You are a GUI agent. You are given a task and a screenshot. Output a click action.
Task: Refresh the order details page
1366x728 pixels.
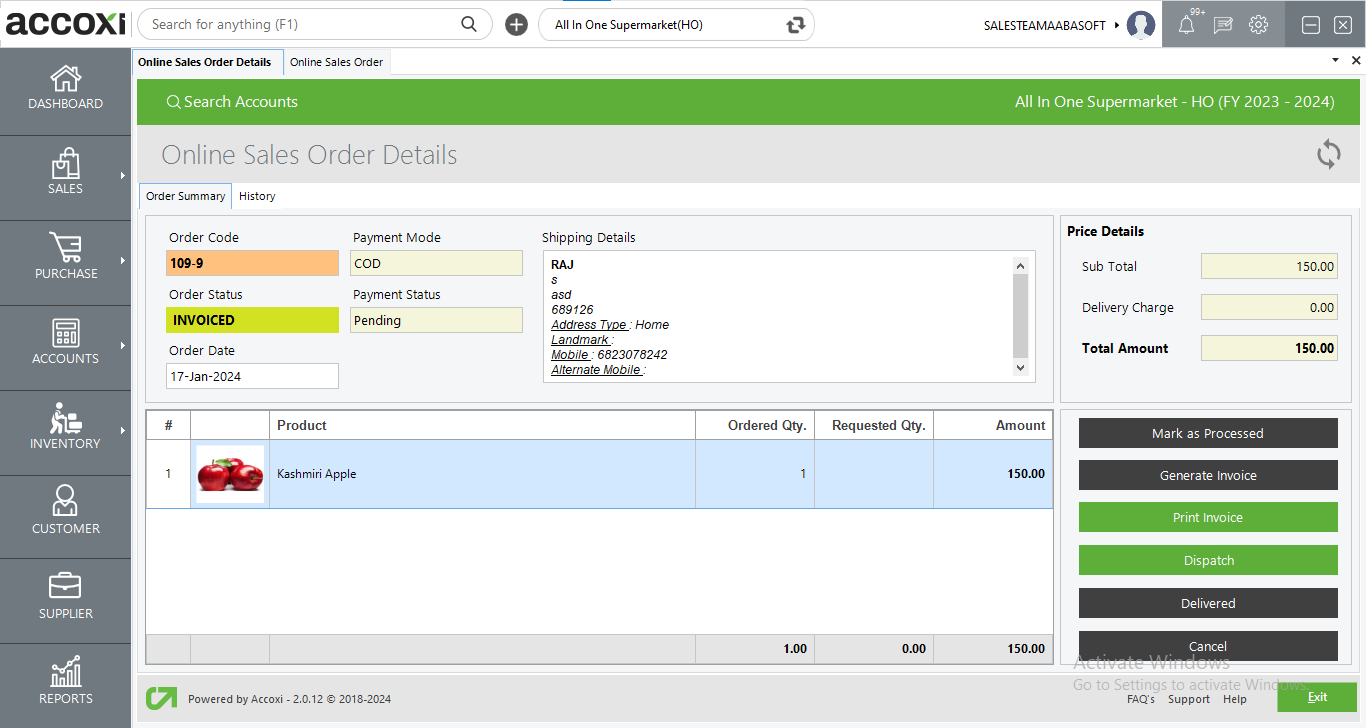[x=1328, y=154]
